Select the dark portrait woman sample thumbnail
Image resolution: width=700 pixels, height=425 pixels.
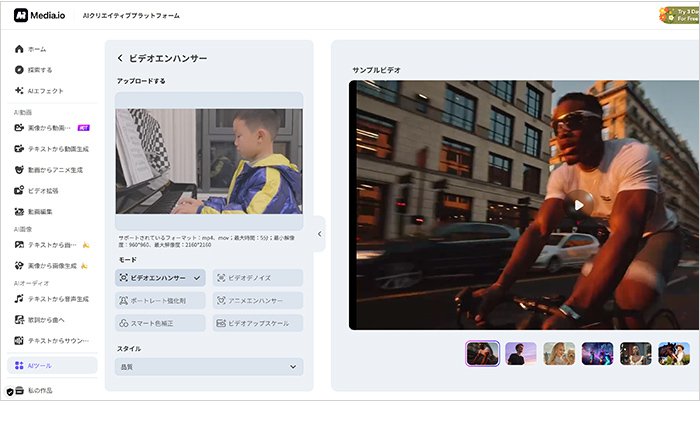(636, 354)
